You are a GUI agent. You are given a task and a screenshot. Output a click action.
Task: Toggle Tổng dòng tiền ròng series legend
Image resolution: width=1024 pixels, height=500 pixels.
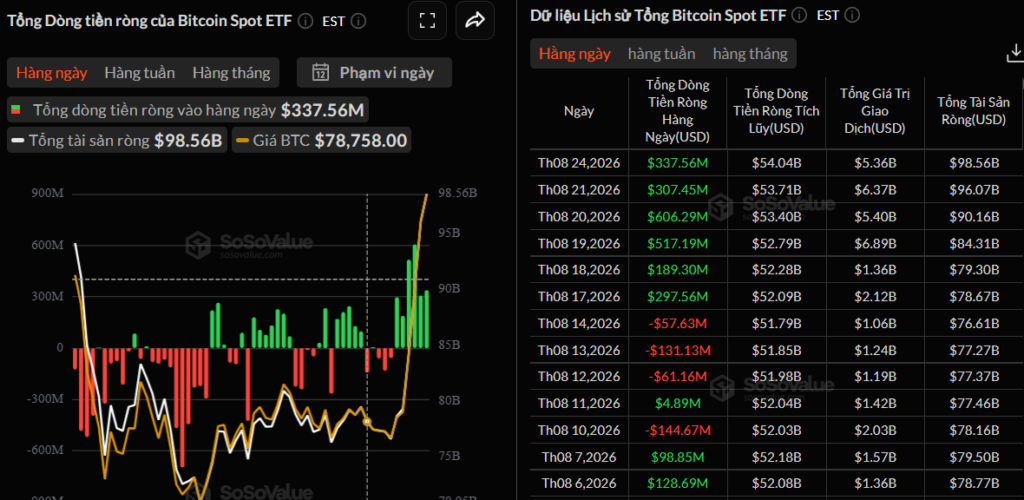16,110
